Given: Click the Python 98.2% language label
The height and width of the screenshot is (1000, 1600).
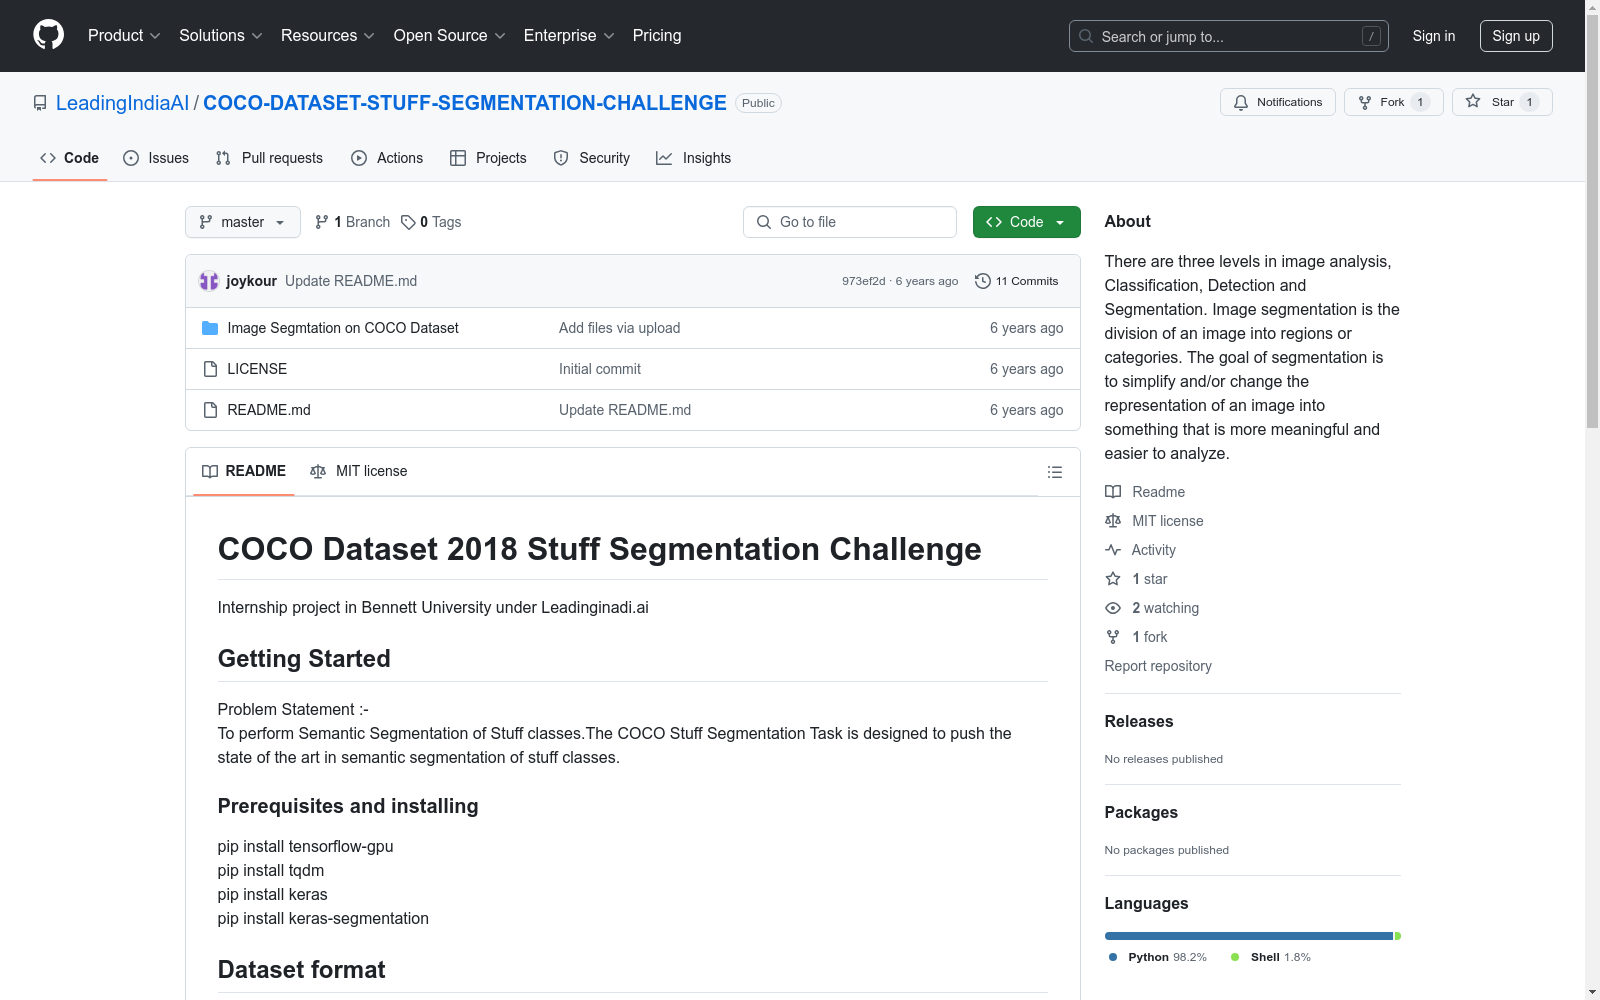Looking at the screenshot, I should click(1158, 957).
